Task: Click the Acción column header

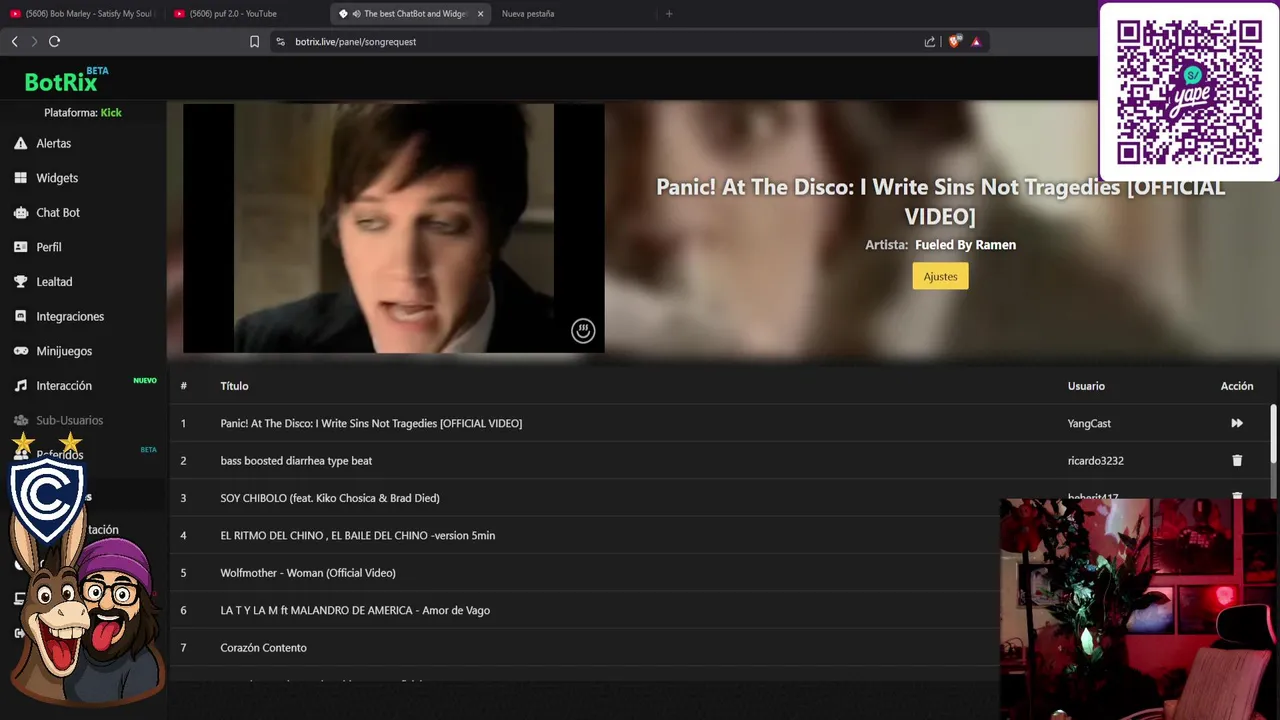Action: [1237, 386]
